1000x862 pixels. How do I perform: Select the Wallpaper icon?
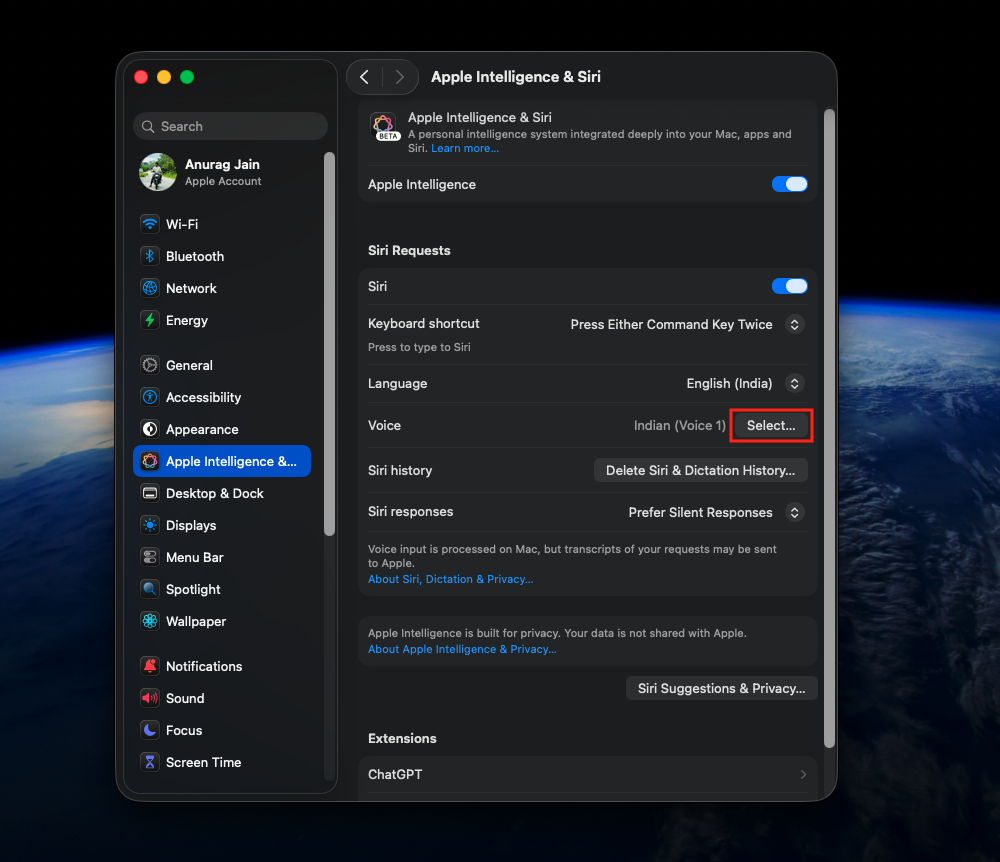click(149, 621)
